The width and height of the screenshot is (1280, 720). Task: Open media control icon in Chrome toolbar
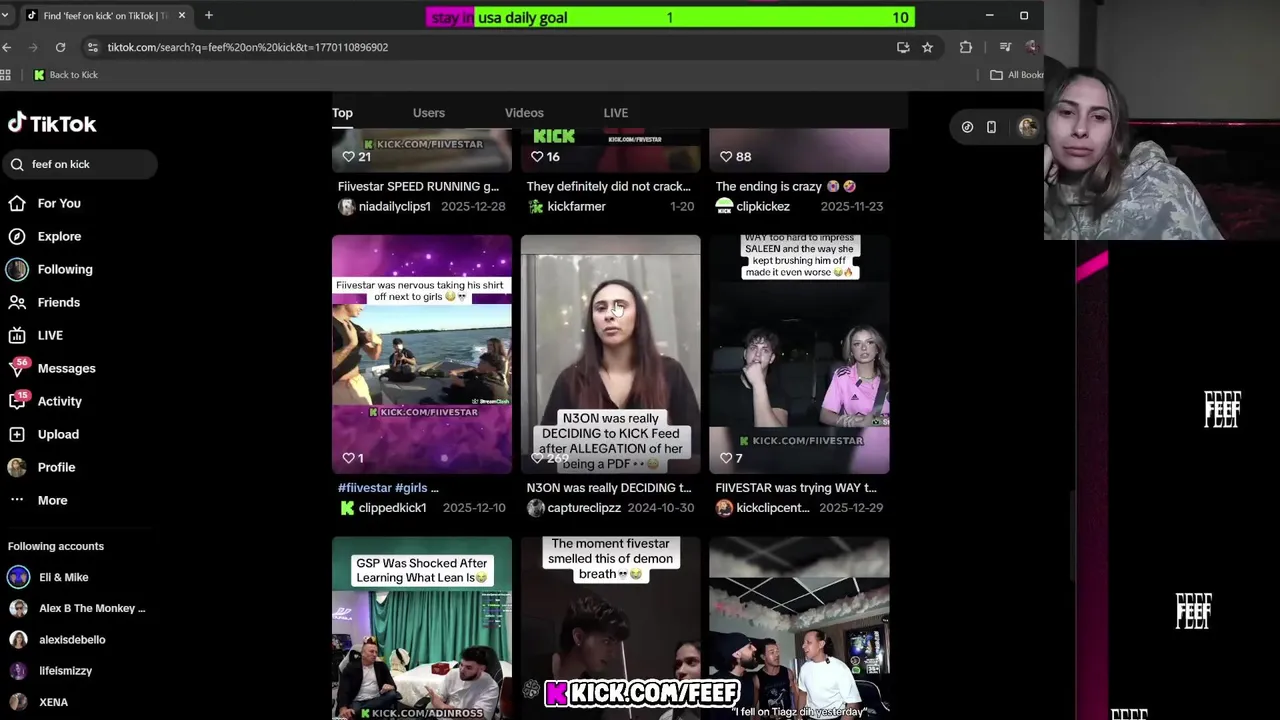tap(1006, 47)
